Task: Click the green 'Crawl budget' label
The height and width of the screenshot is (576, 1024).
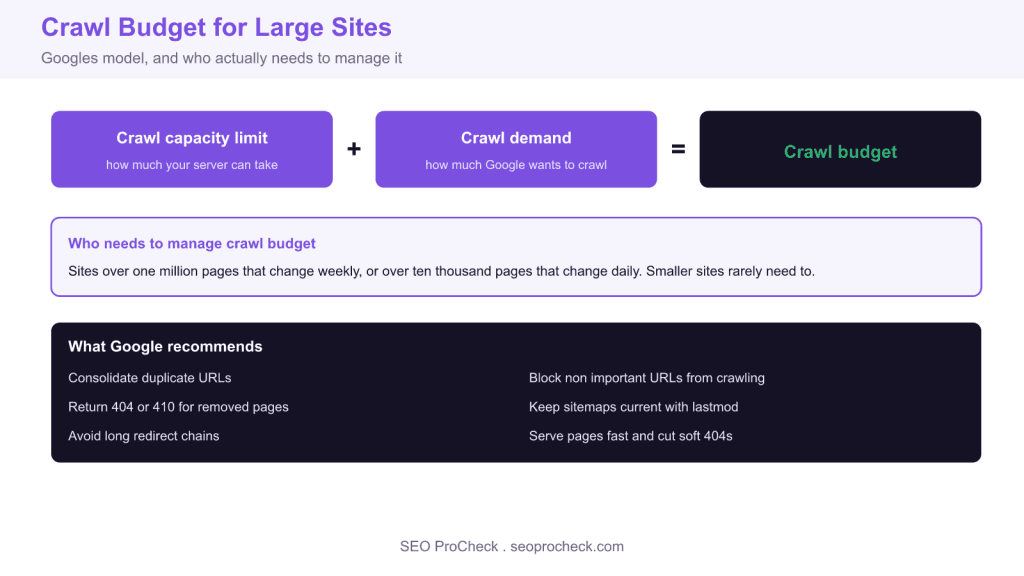Action: tap(840, 152)
